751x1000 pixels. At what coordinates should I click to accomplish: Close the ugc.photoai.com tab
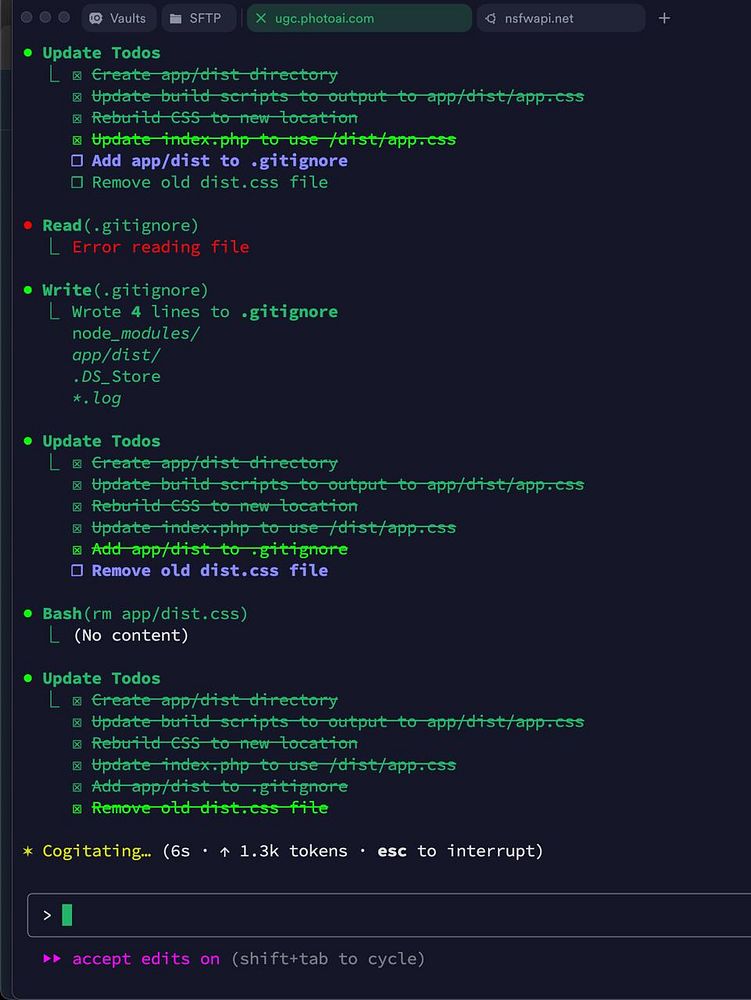pyautogui.click(x=261, y=18)
